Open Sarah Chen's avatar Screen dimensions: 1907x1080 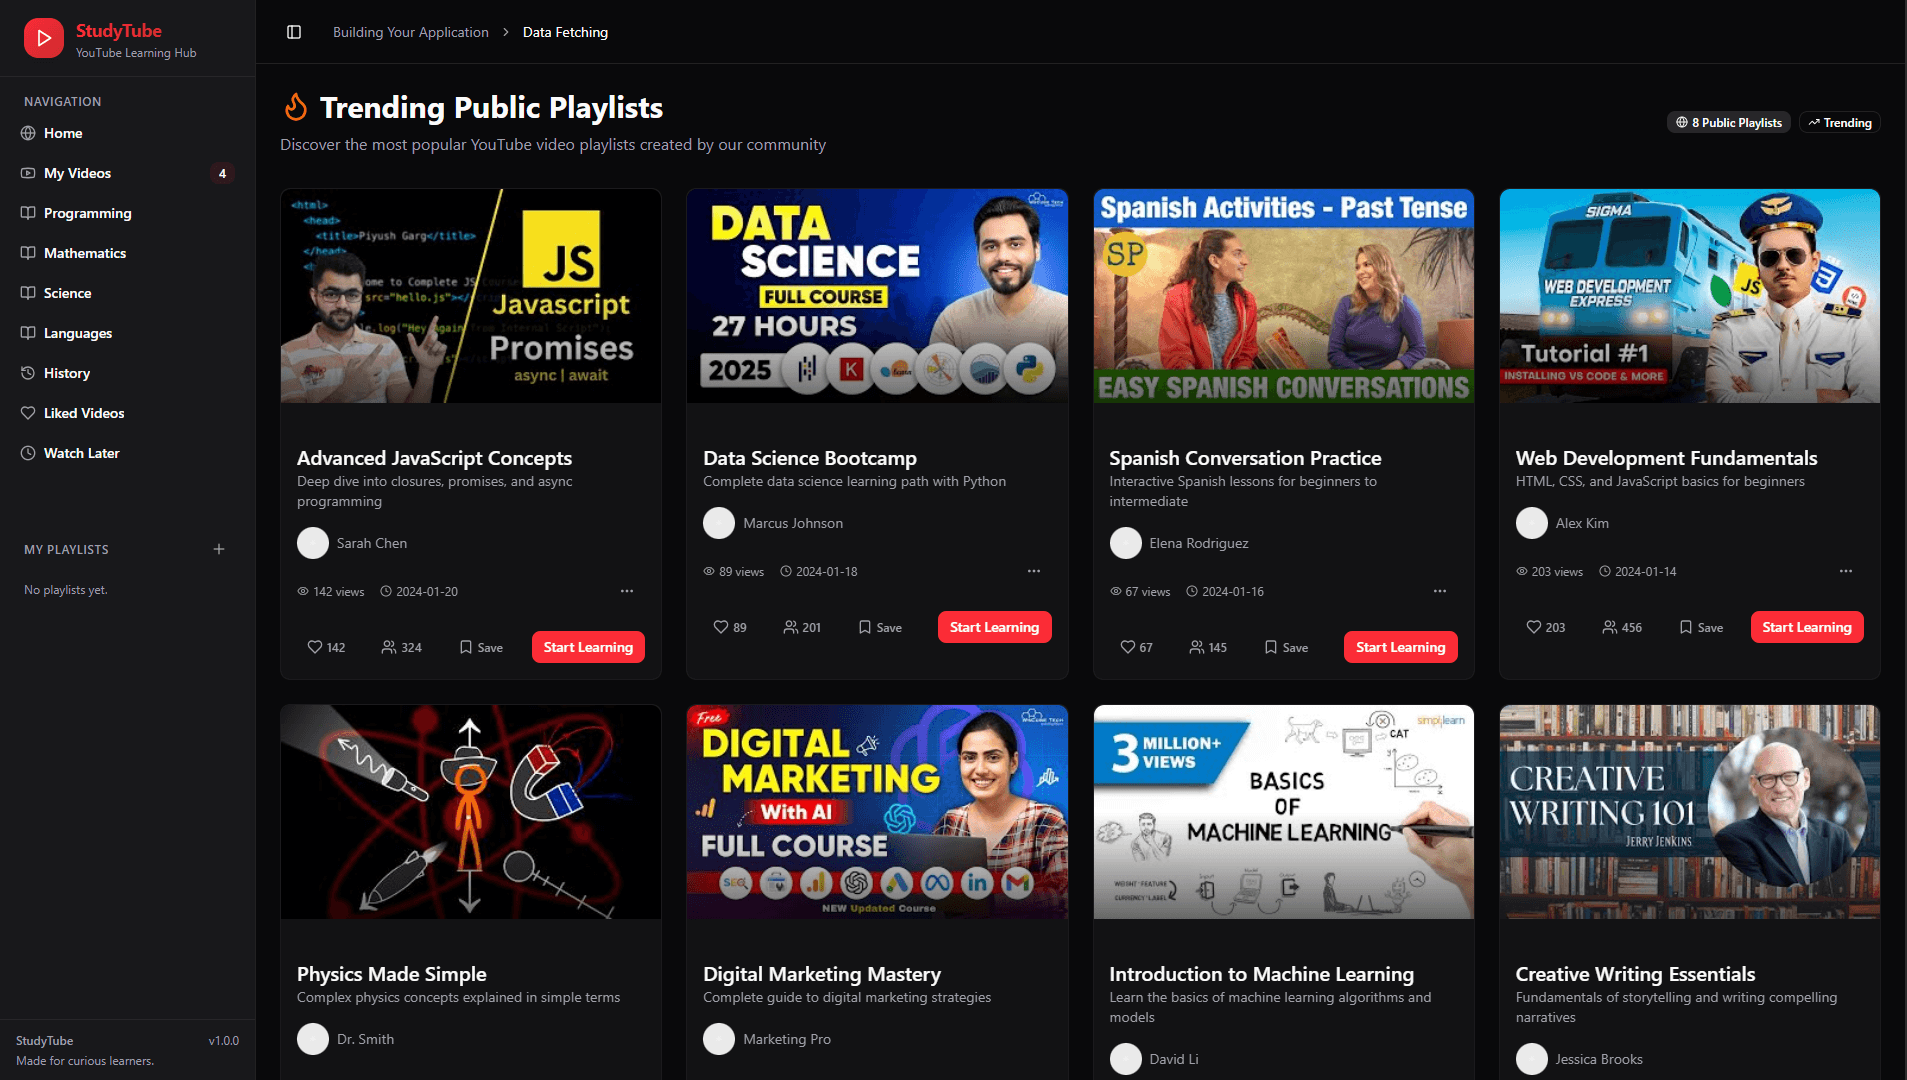tap(313, 542)
